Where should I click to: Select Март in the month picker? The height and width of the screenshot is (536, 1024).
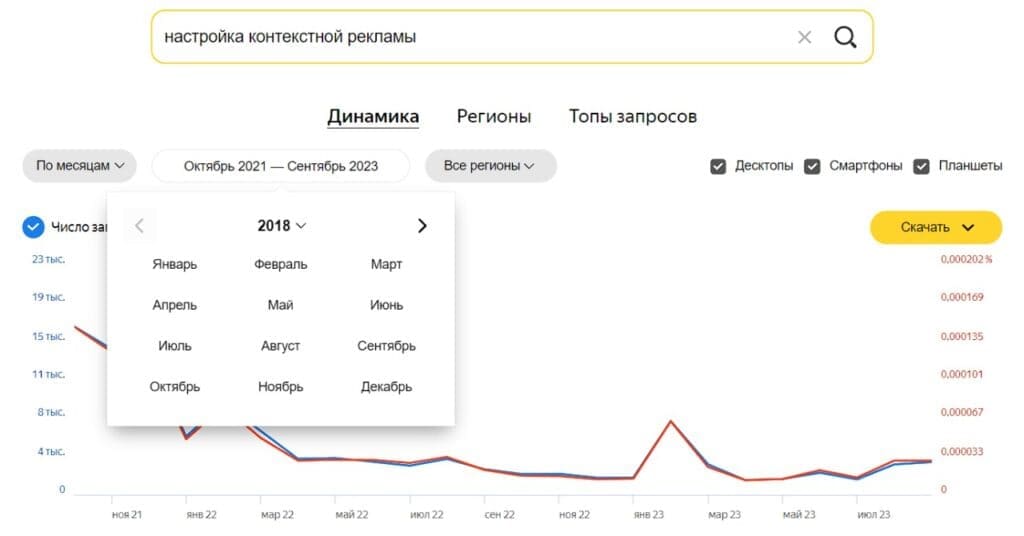point(387,264)
